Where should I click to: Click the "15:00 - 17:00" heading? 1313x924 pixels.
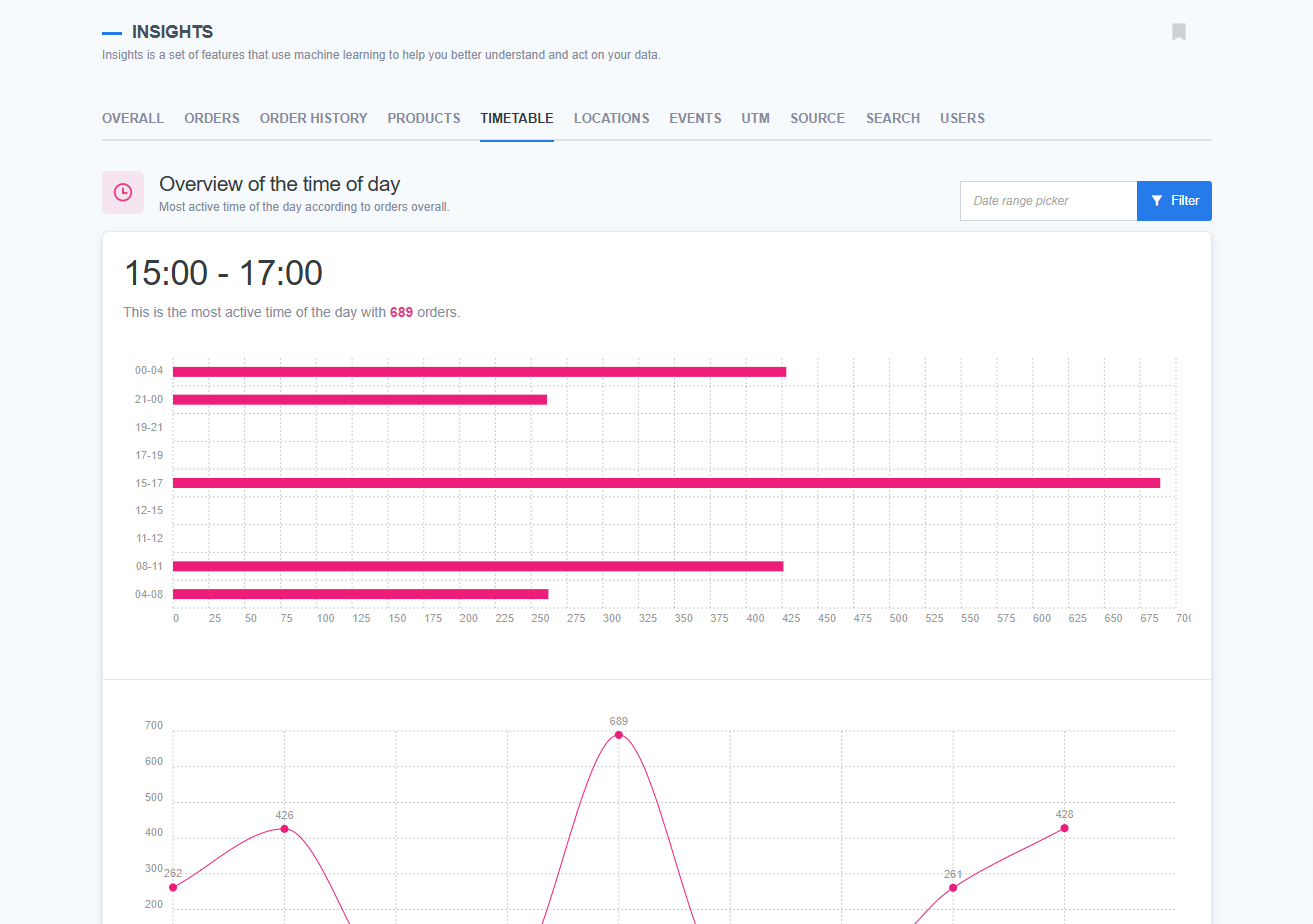point(223,274)
